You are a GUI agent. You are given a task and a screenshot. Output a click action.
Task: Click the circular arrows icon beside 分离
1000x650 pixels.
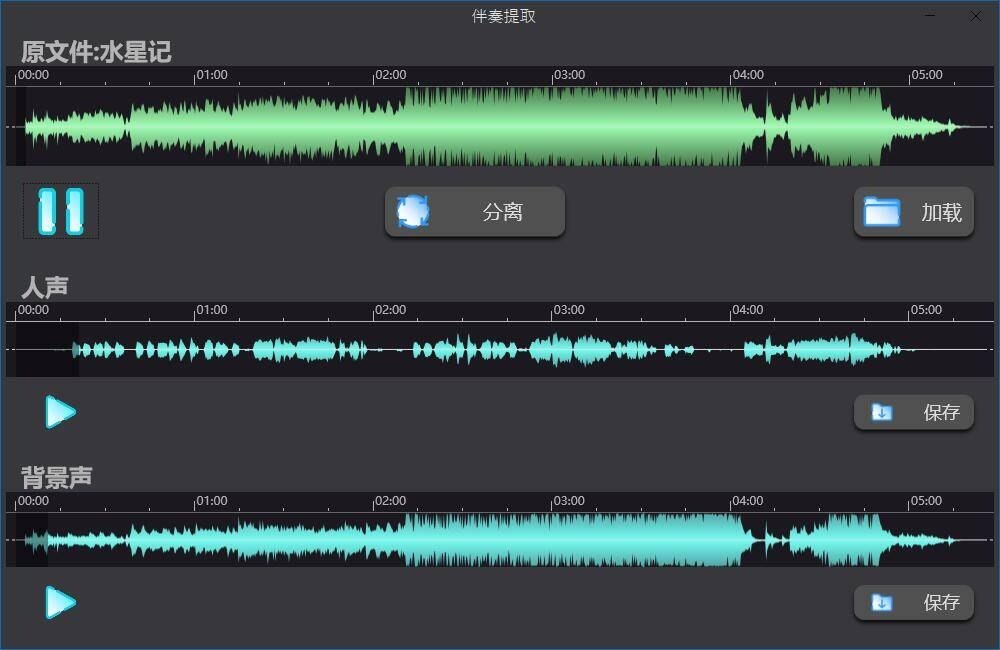tap(413, 212)
